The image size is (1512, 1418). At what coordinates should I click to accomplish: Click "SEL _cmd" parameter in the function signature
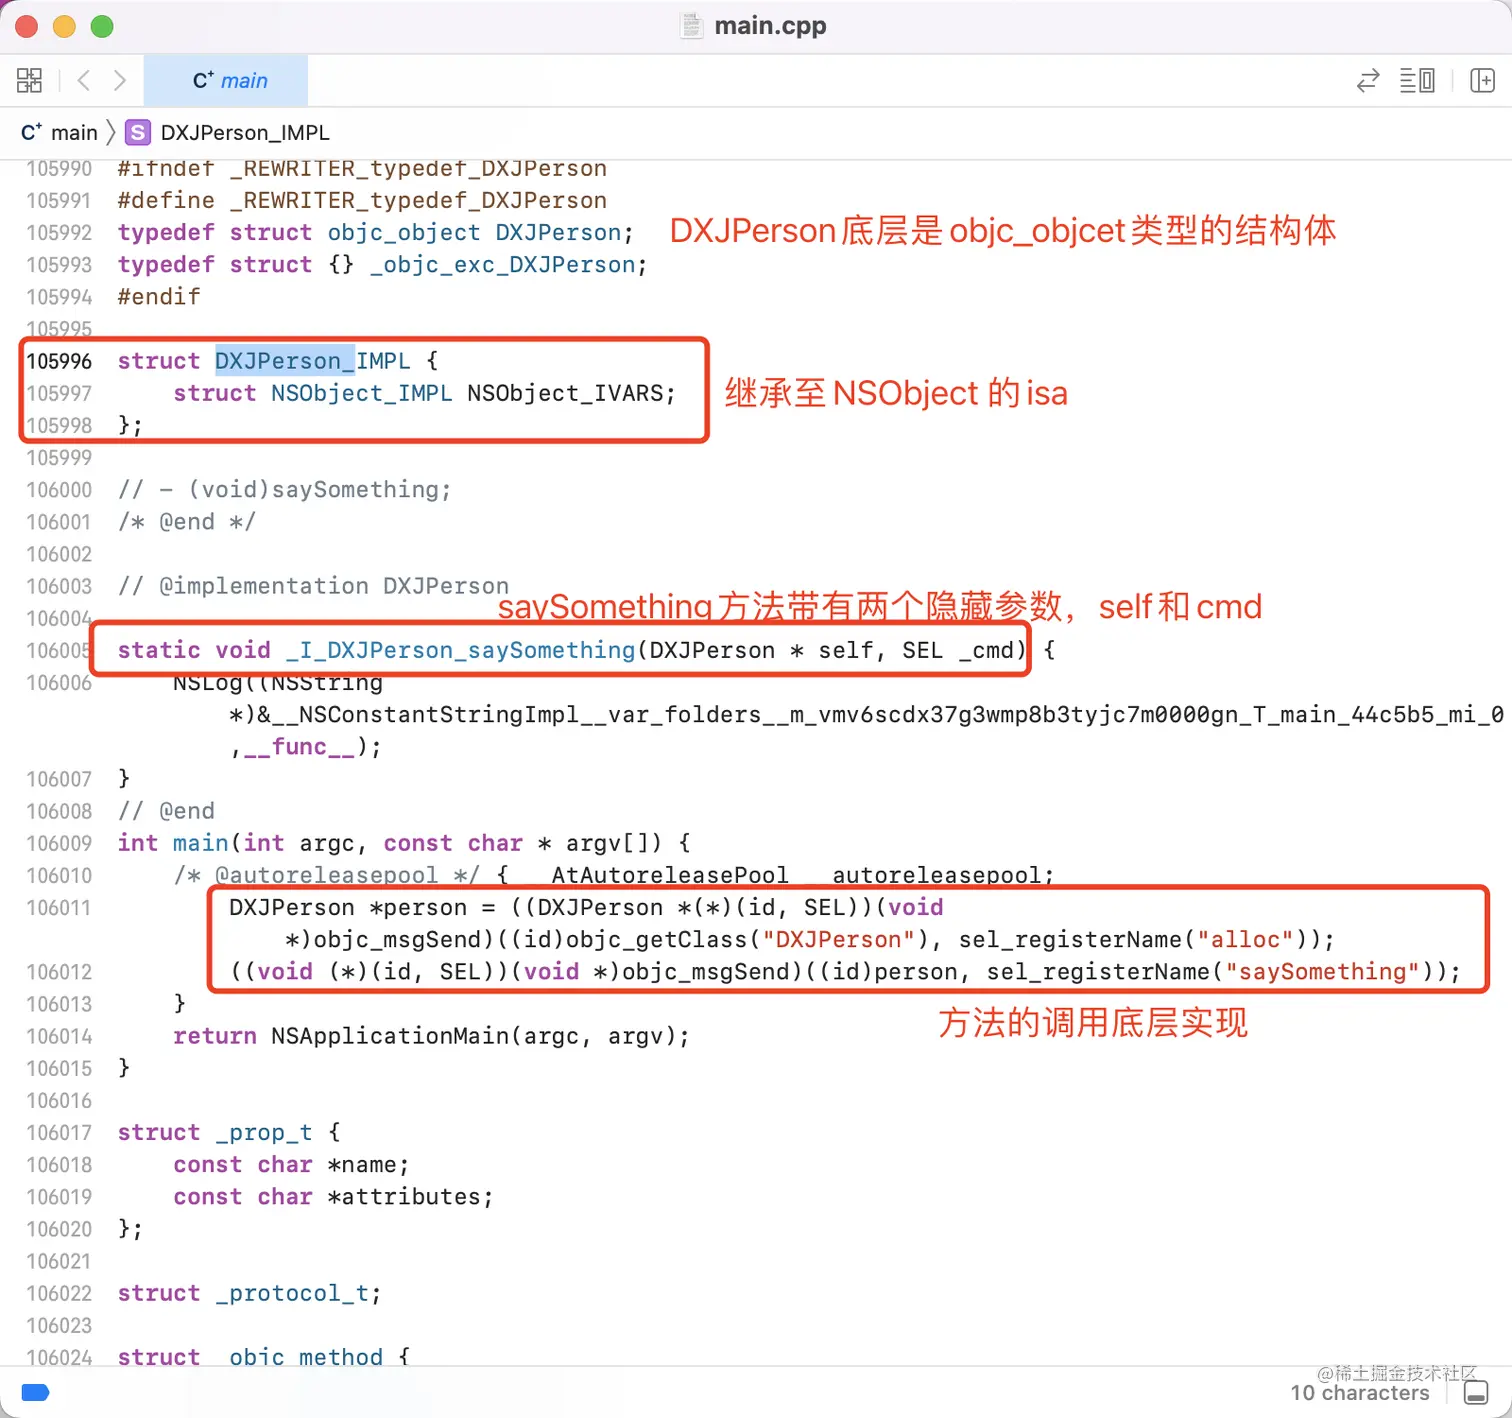958,650
